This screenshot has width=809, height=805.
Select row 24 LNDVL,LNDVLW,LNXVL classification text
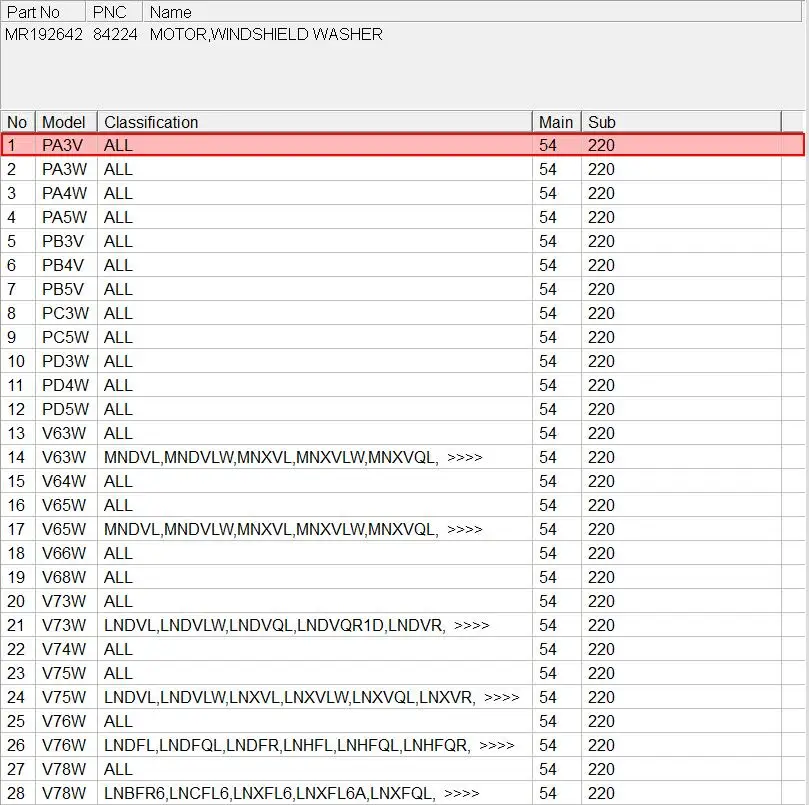pyautogui.click(x=289, y=697)
